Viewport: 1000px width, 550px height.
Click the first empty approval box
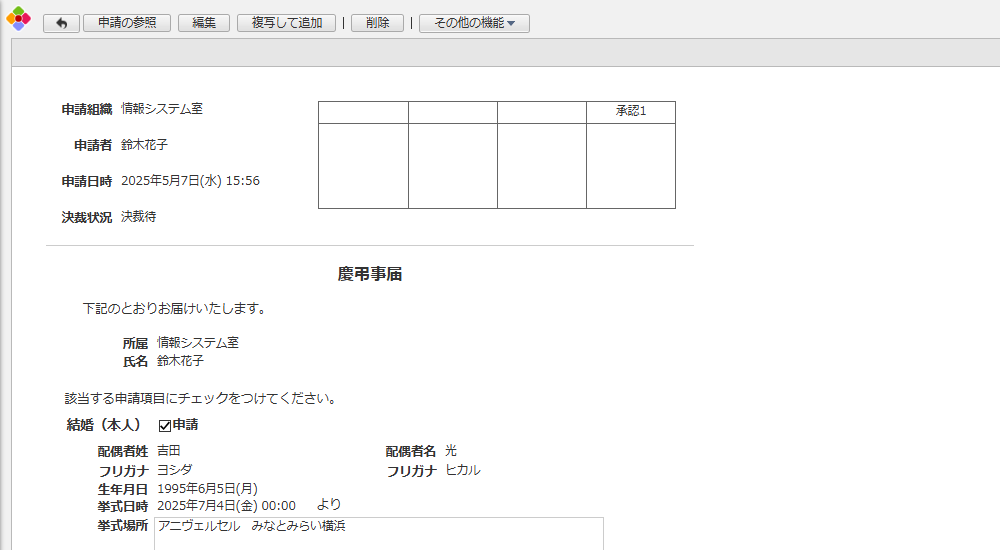coord(363,166)
